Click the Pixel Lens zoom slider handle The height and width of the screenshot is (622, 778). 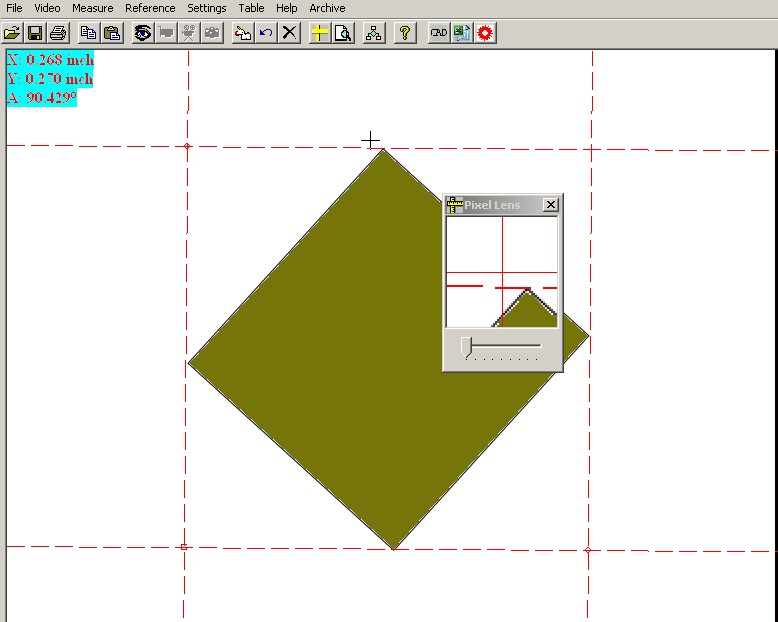tap(466, 346)
